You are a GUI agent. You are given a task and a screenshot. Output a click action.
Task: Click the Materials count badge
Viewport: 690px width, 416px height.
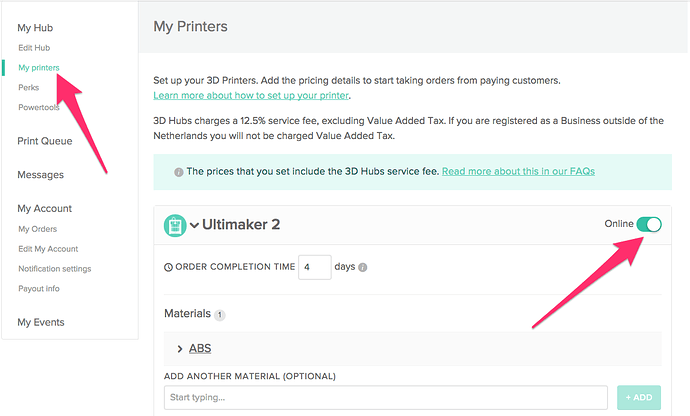(x=220, y=315)
